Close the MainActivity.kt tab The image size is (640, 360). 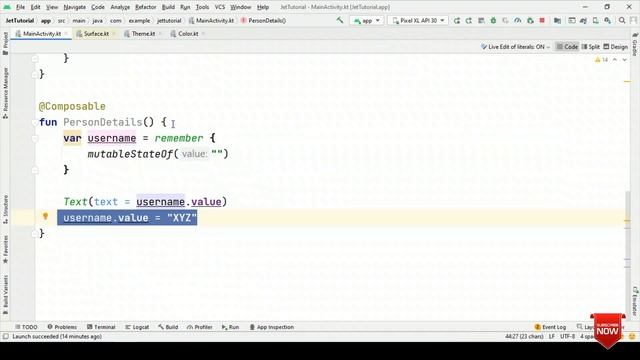(x=67, y=34)
